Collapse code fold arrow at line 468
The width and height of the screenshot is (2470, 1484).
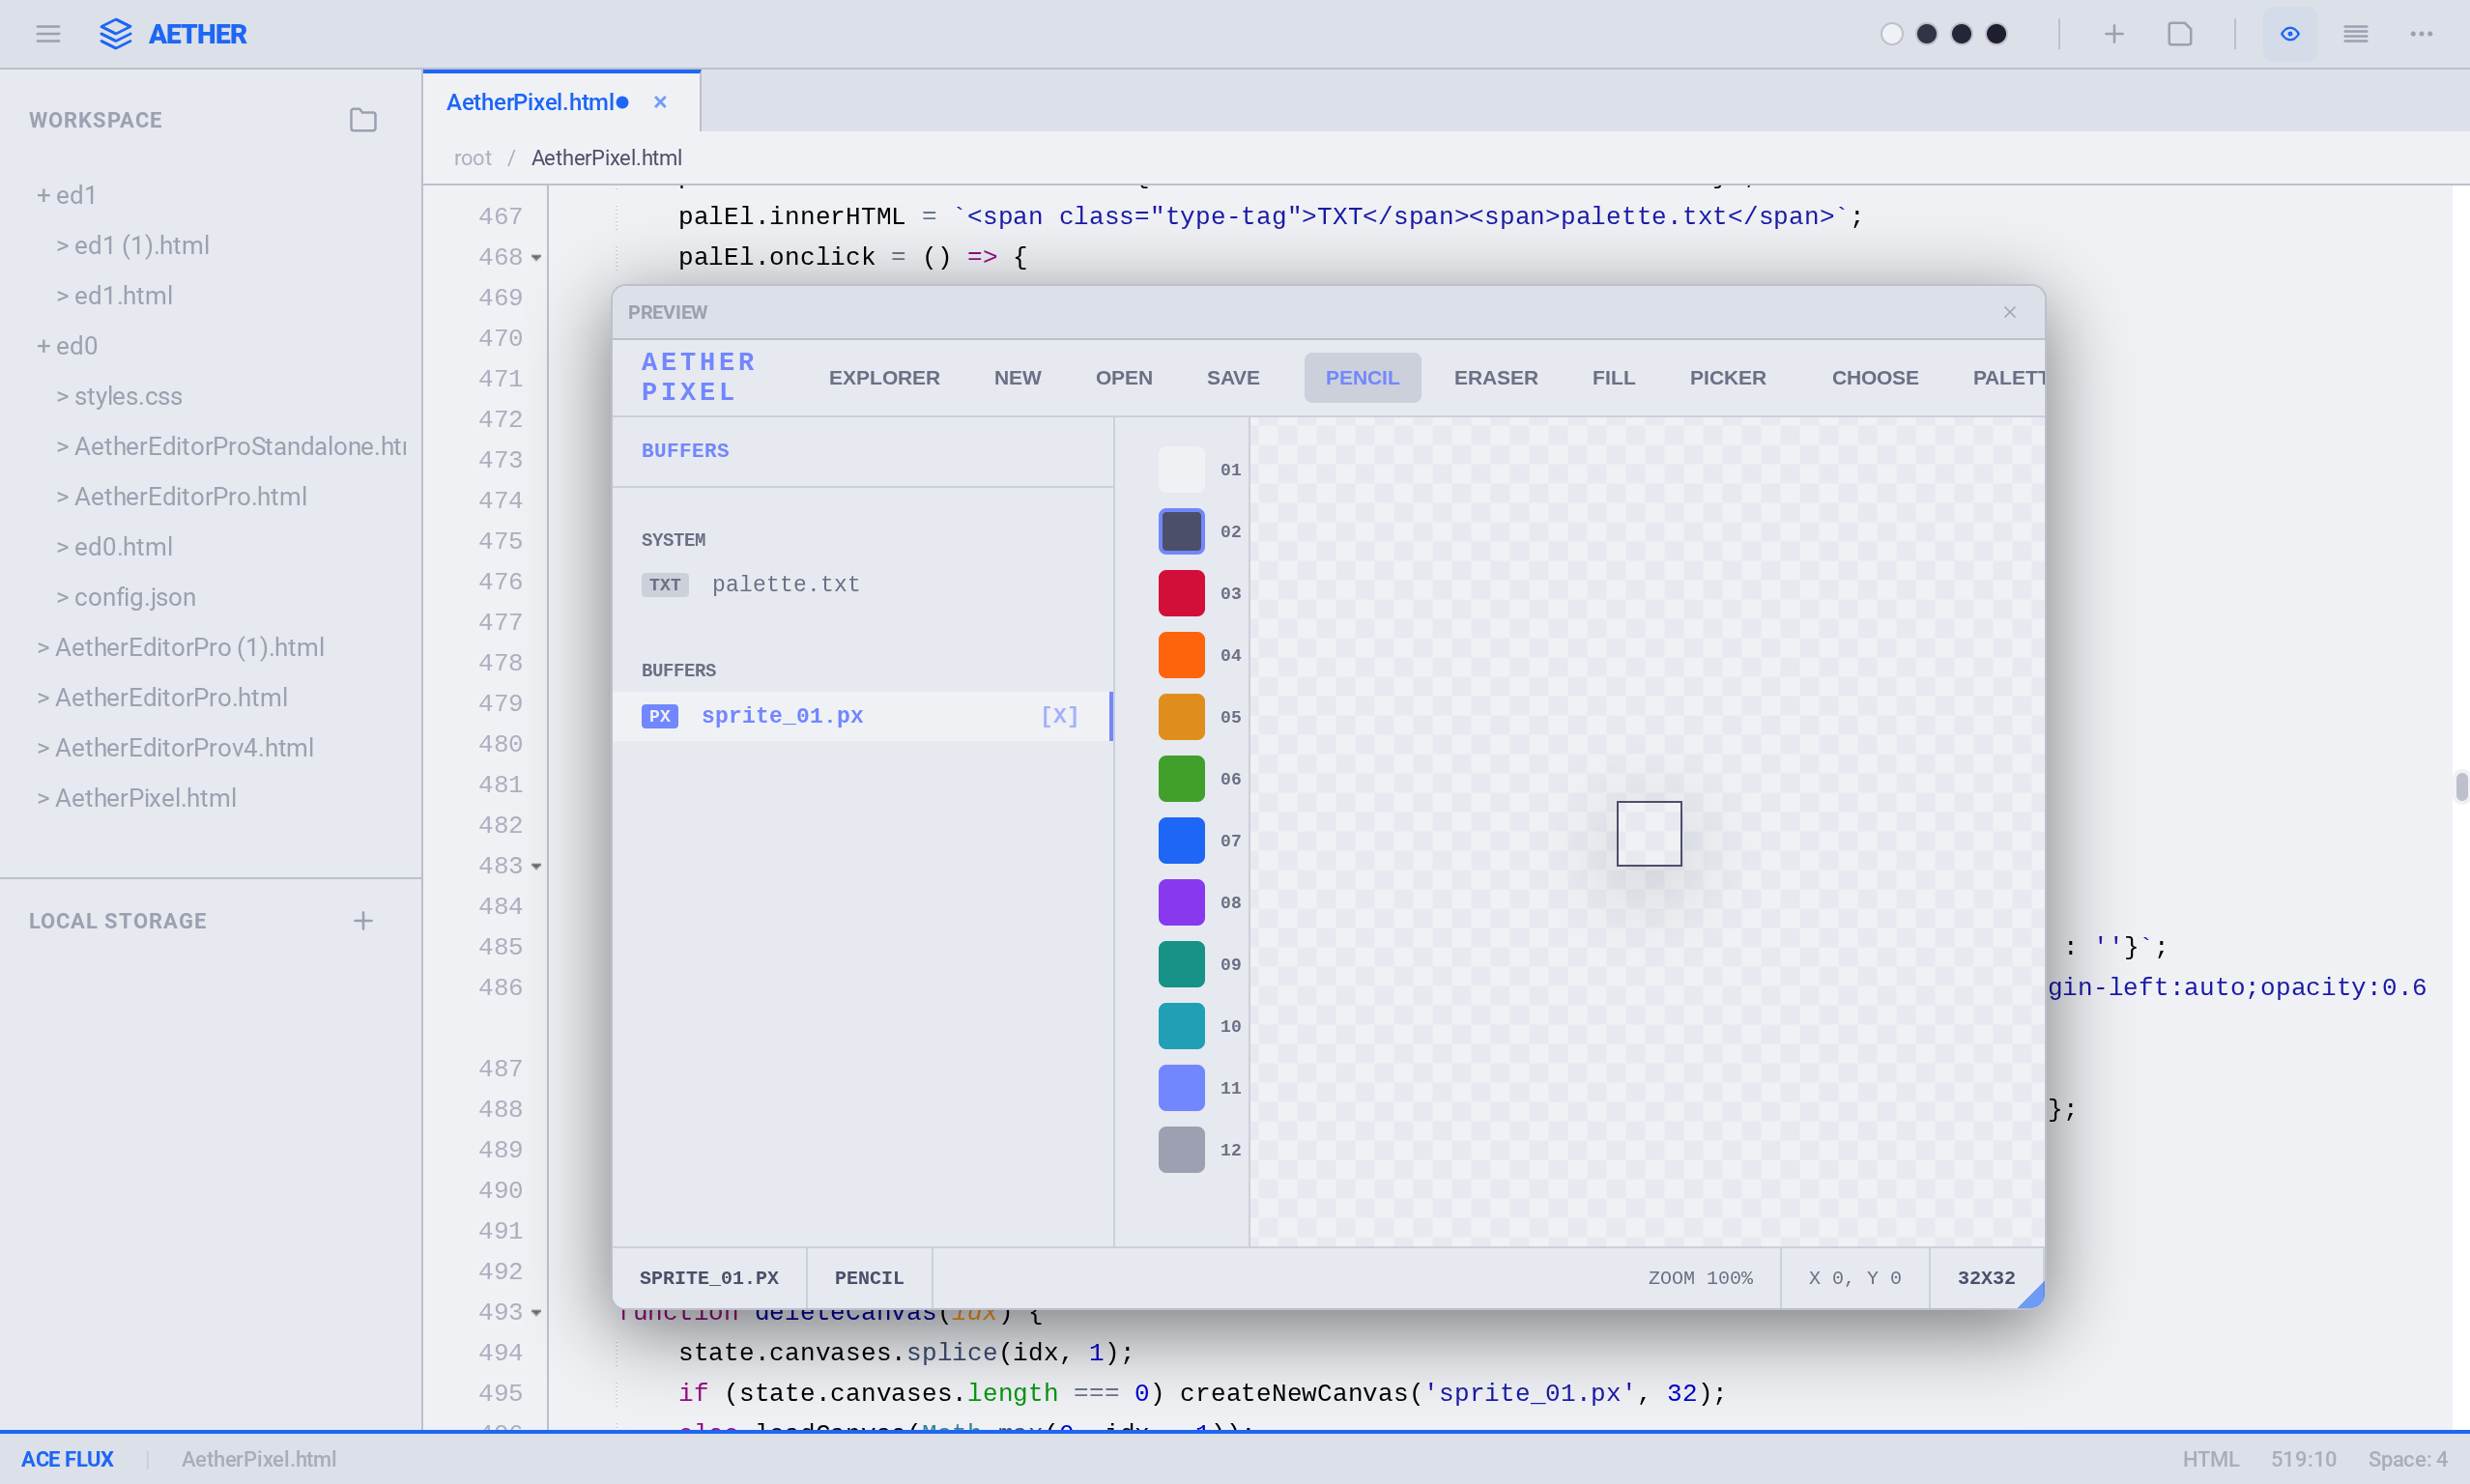537,258
